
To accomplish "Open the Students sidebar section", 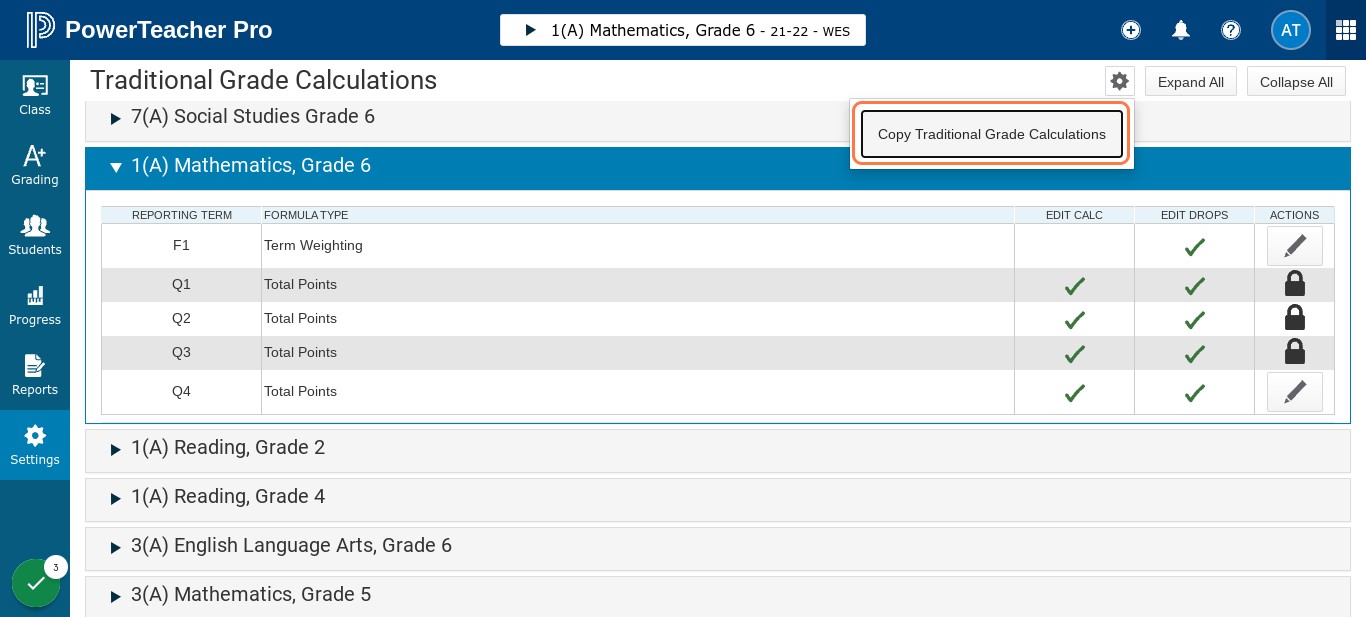I will (35, 235).
